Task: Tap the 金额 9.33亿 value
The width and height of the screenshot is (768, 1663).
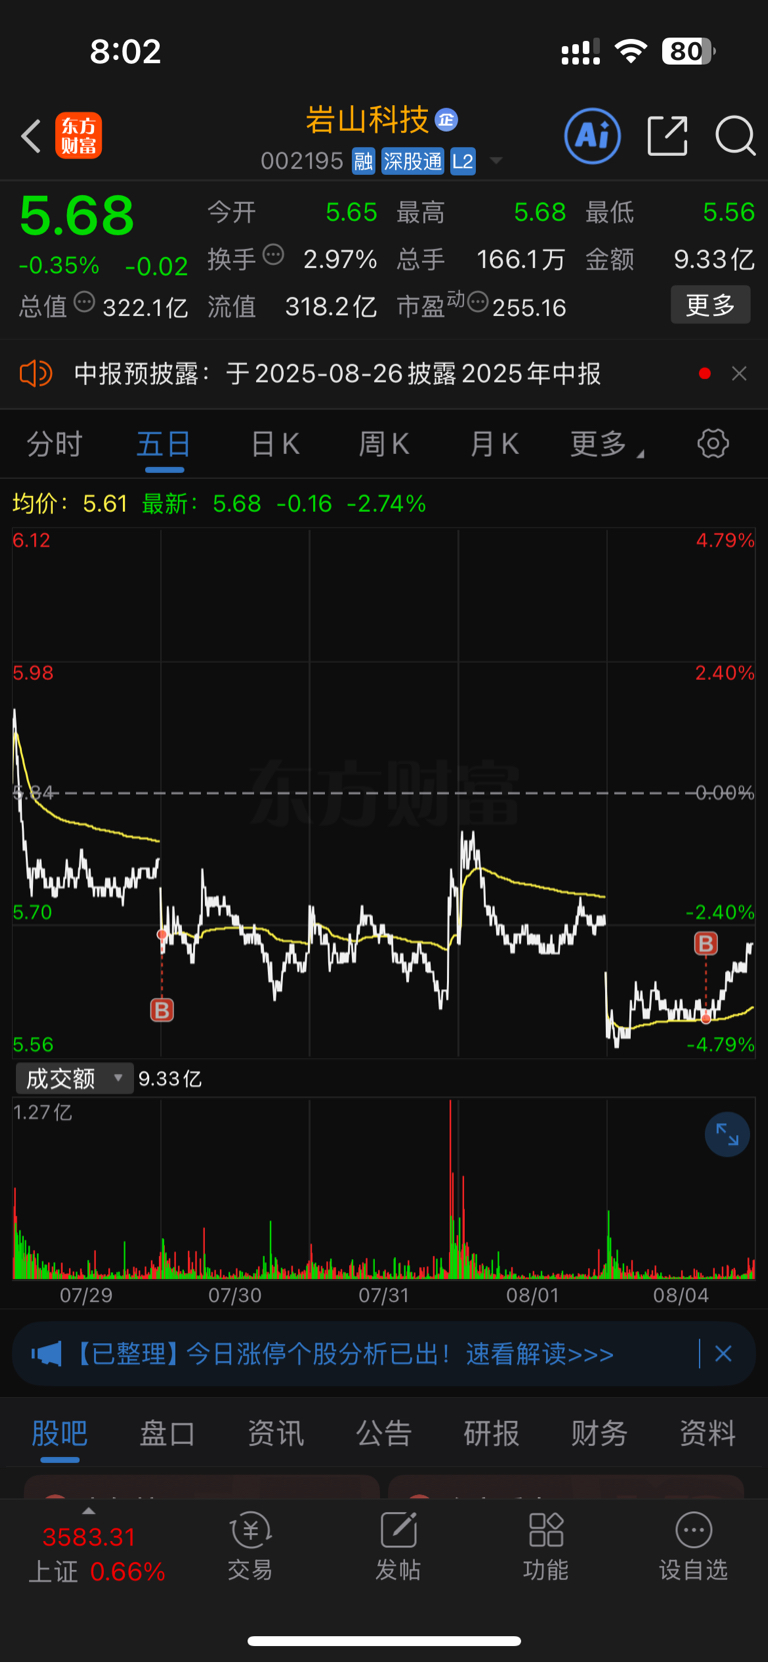Action: (714, 259)
